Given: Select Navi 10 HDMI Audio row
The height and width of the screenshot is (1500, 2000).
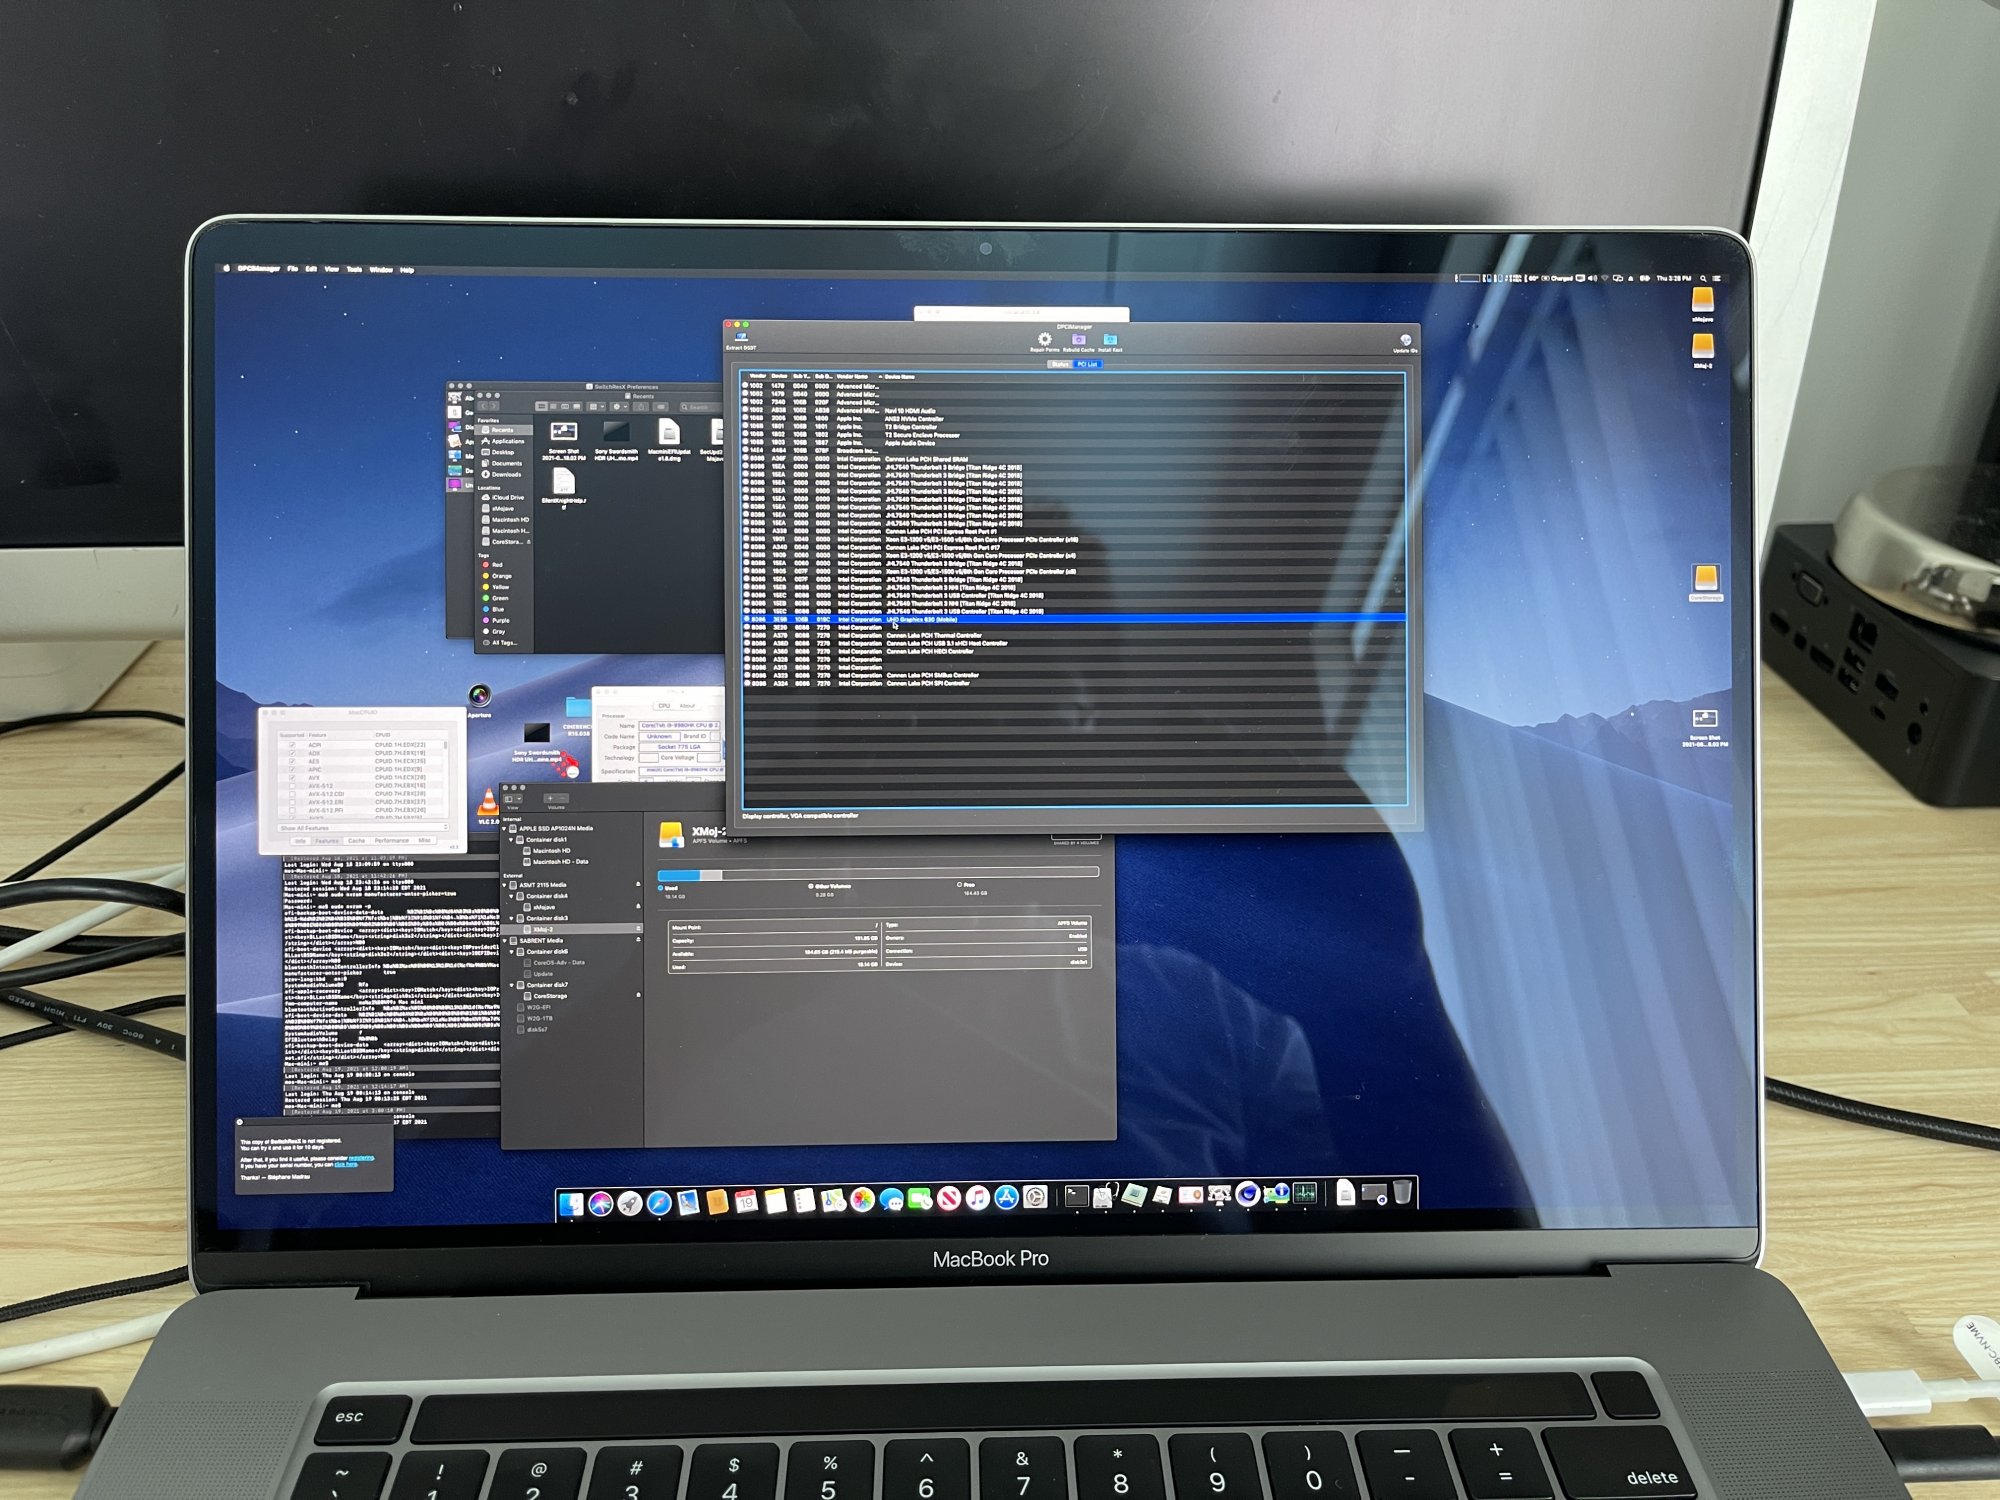Looking at the screenshot, I should pos(1073,411).
